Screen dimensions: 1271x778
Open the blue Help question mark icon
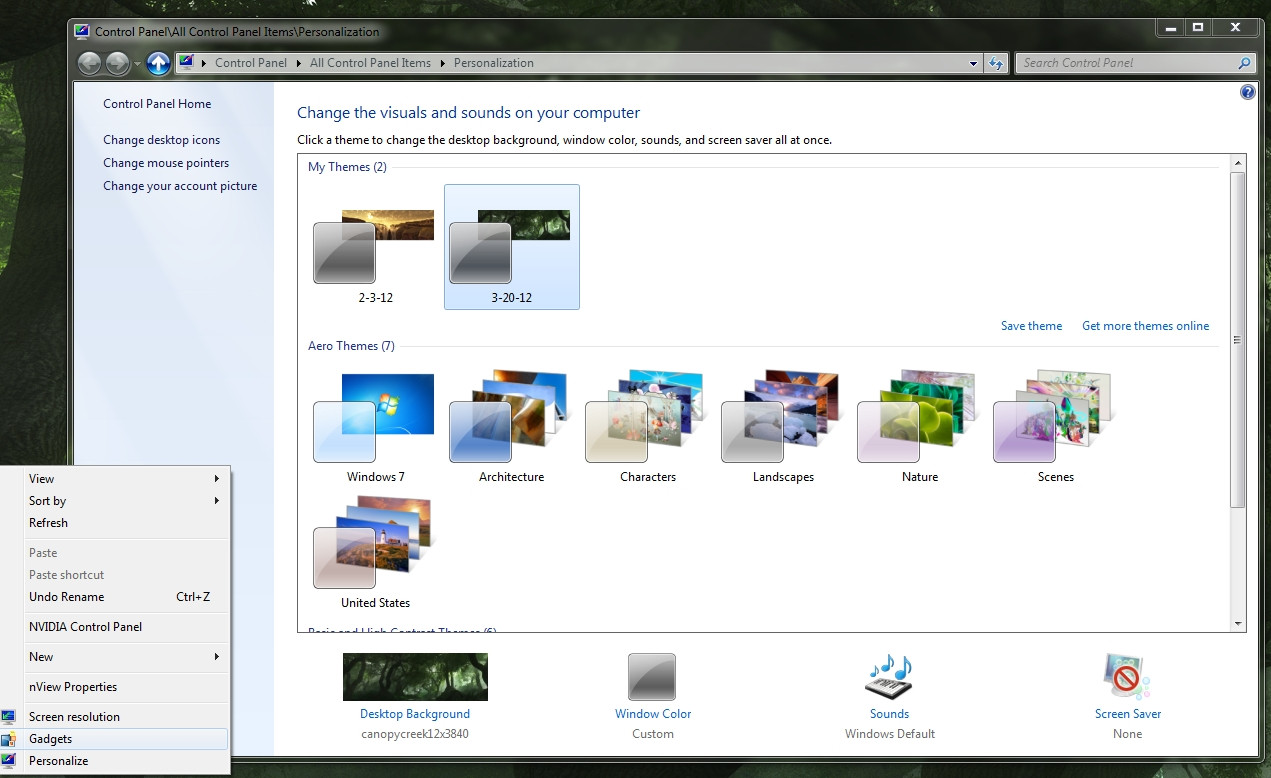pyautogui.click(x=1247, y=92)
